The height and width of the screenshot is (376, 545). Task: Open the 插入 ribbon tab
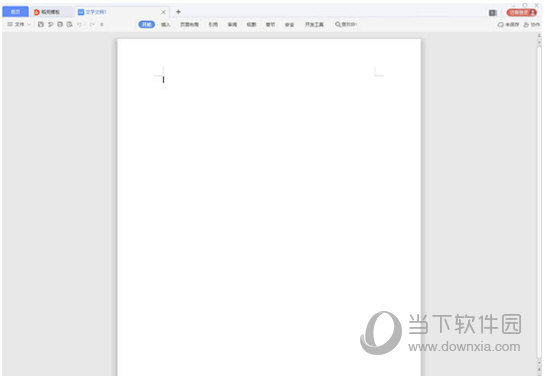(x=166, y=24)
